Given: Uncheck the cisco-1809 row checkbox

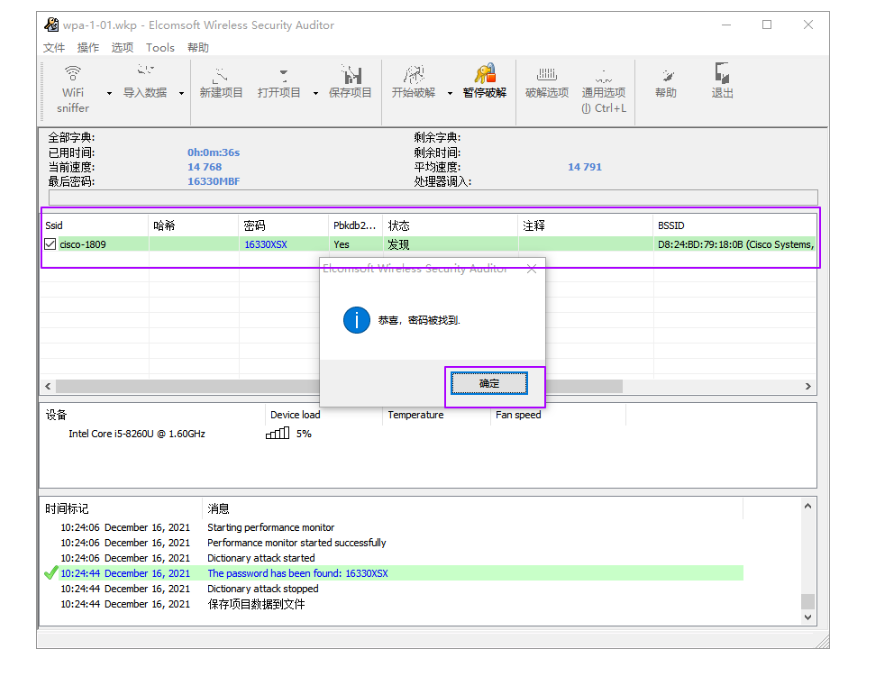Looking at the screenshot, I should tap(50, 245).
